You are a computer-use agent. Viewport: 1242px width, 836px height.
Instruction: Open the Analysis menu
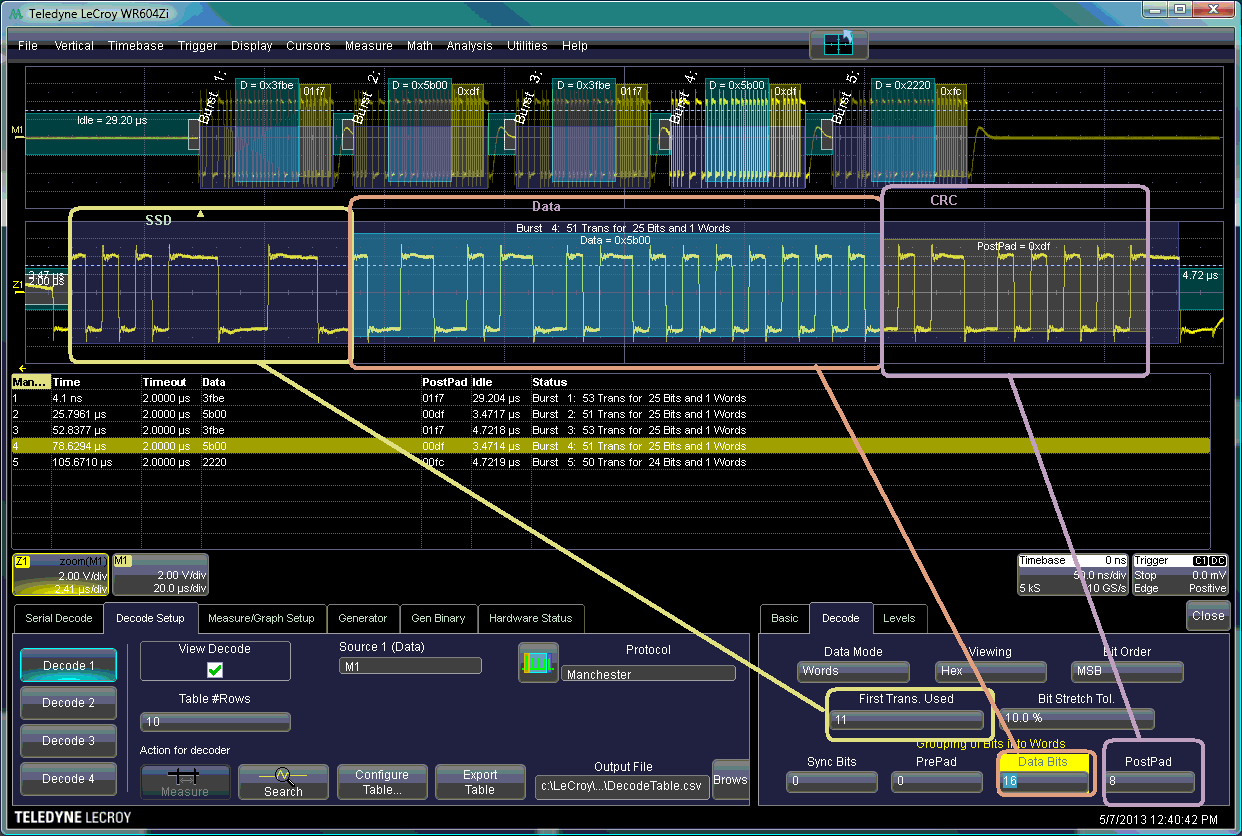[469, 46]
